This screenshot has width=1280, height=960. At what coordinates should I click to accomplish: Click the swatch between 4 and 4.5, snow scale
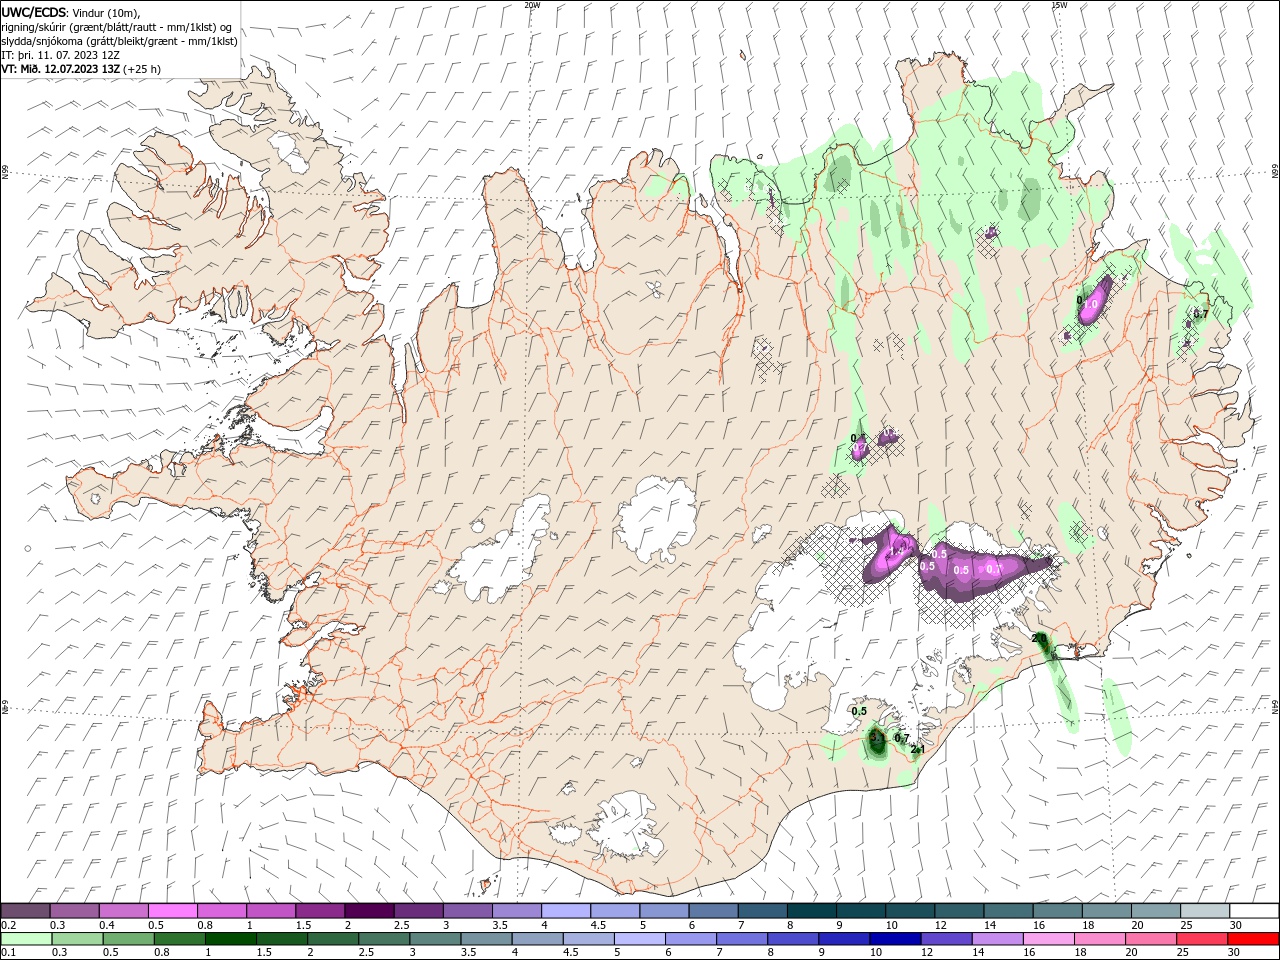pyautogui.click(x=565, y=911)
